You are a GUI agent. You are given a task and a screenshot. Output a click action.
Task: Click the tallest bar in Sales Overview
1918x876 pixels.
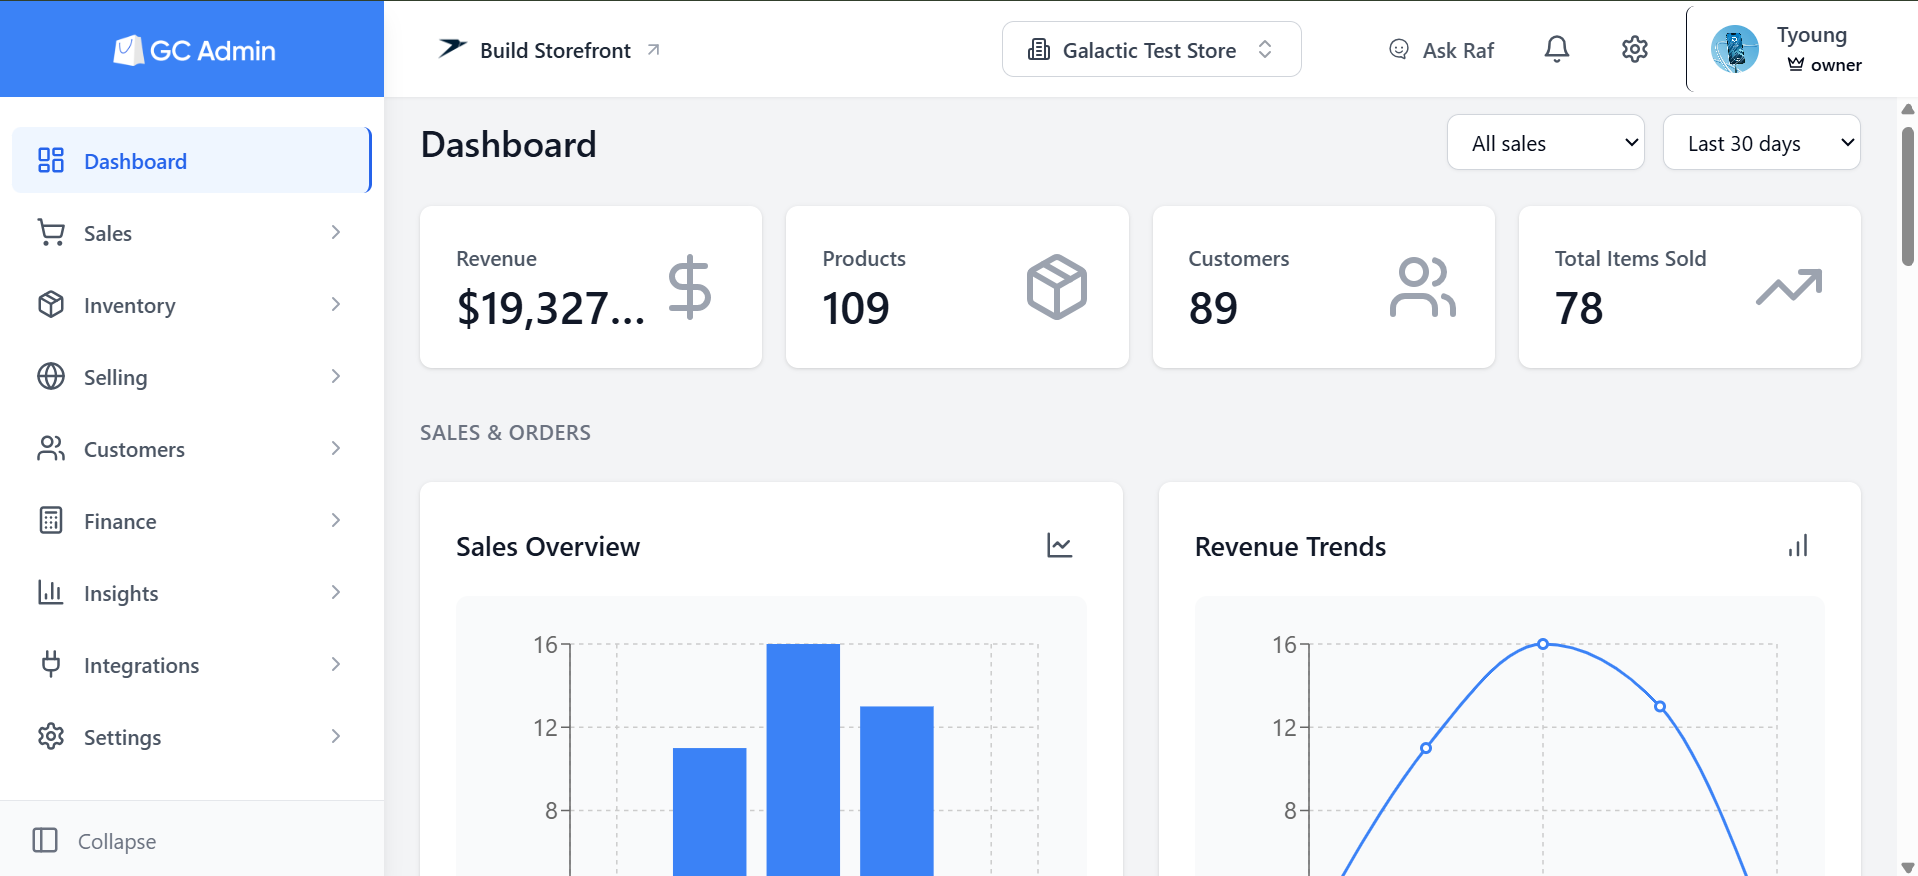[803, 760]
